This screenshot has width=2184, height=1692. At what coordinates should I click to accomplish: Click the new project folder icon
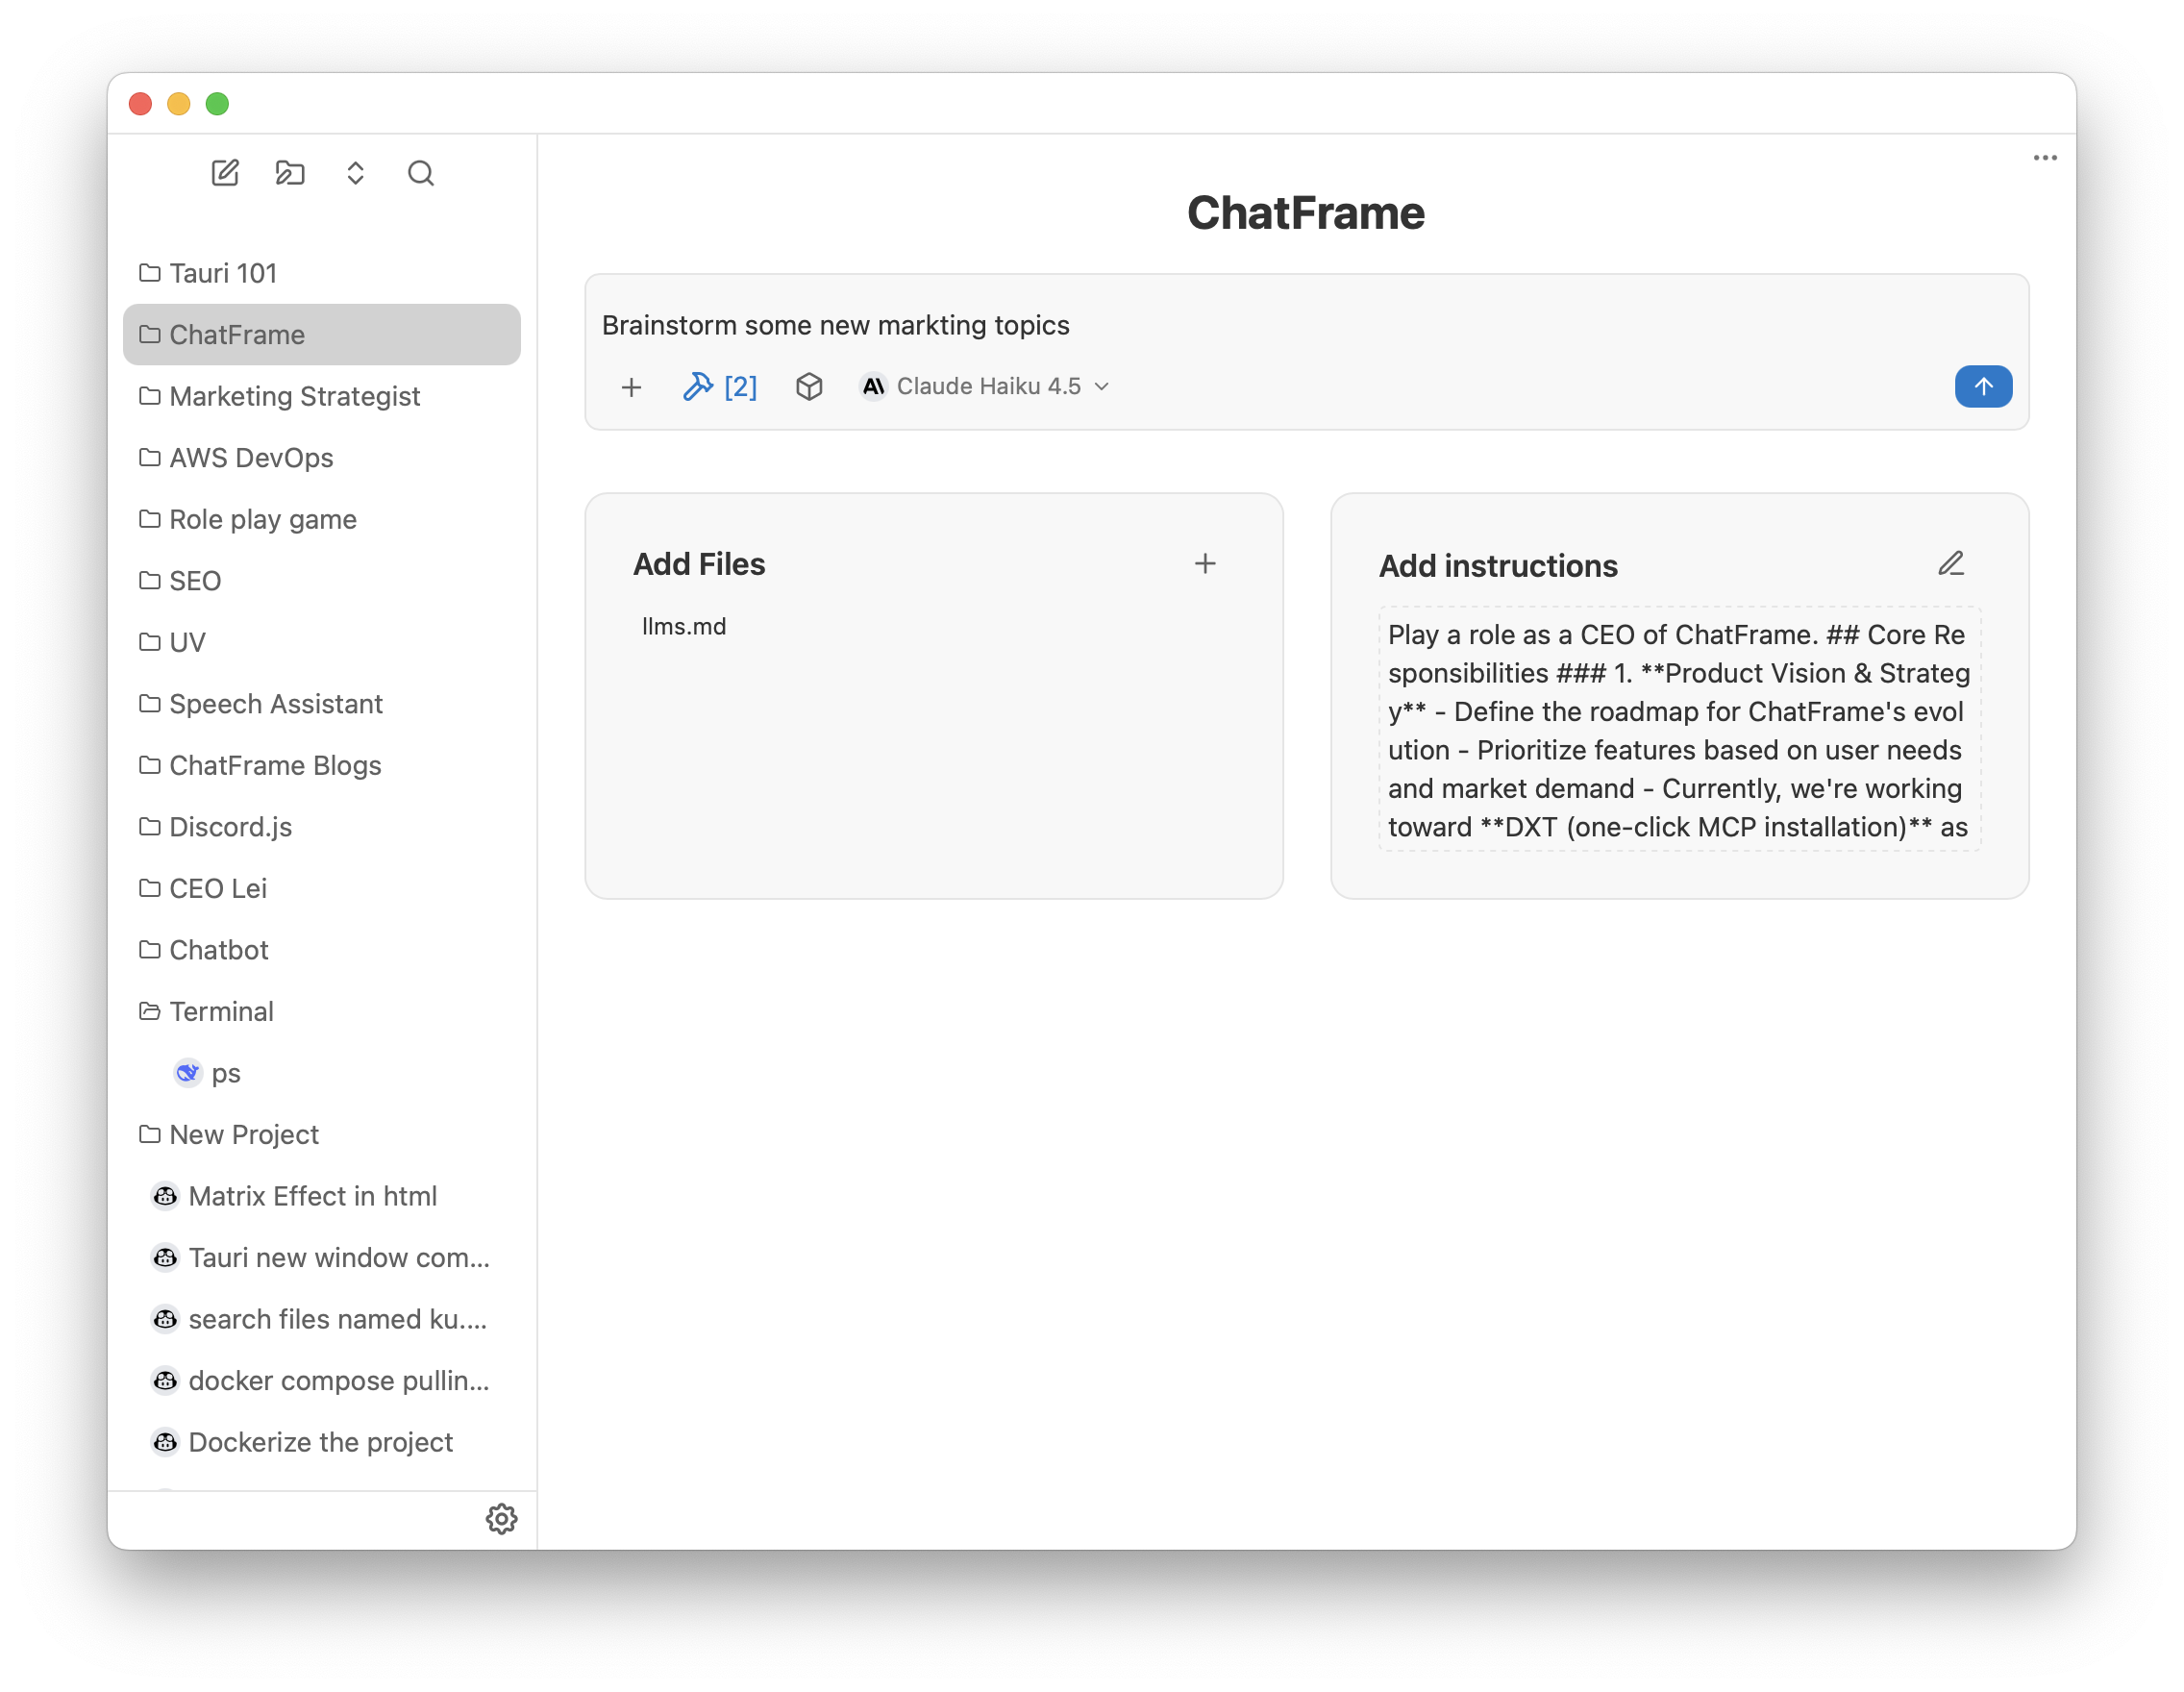[x=290, y=173]
